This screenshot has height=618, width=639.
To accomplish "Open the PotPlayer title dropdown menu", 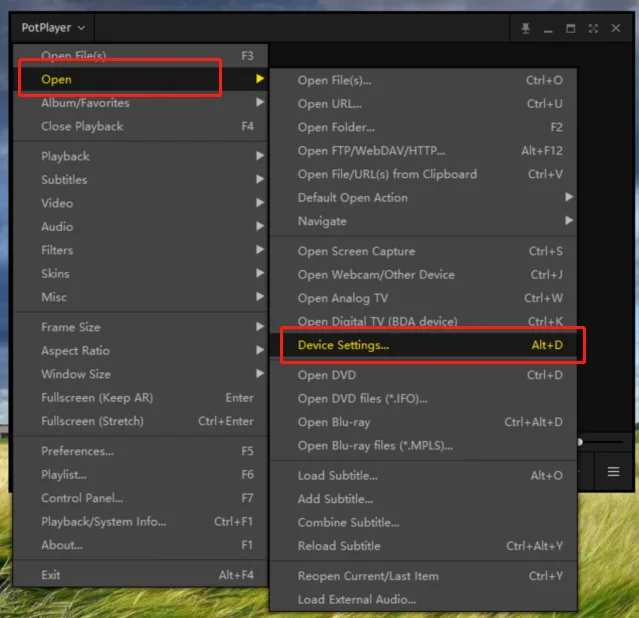I will click(x=53, y=28).
